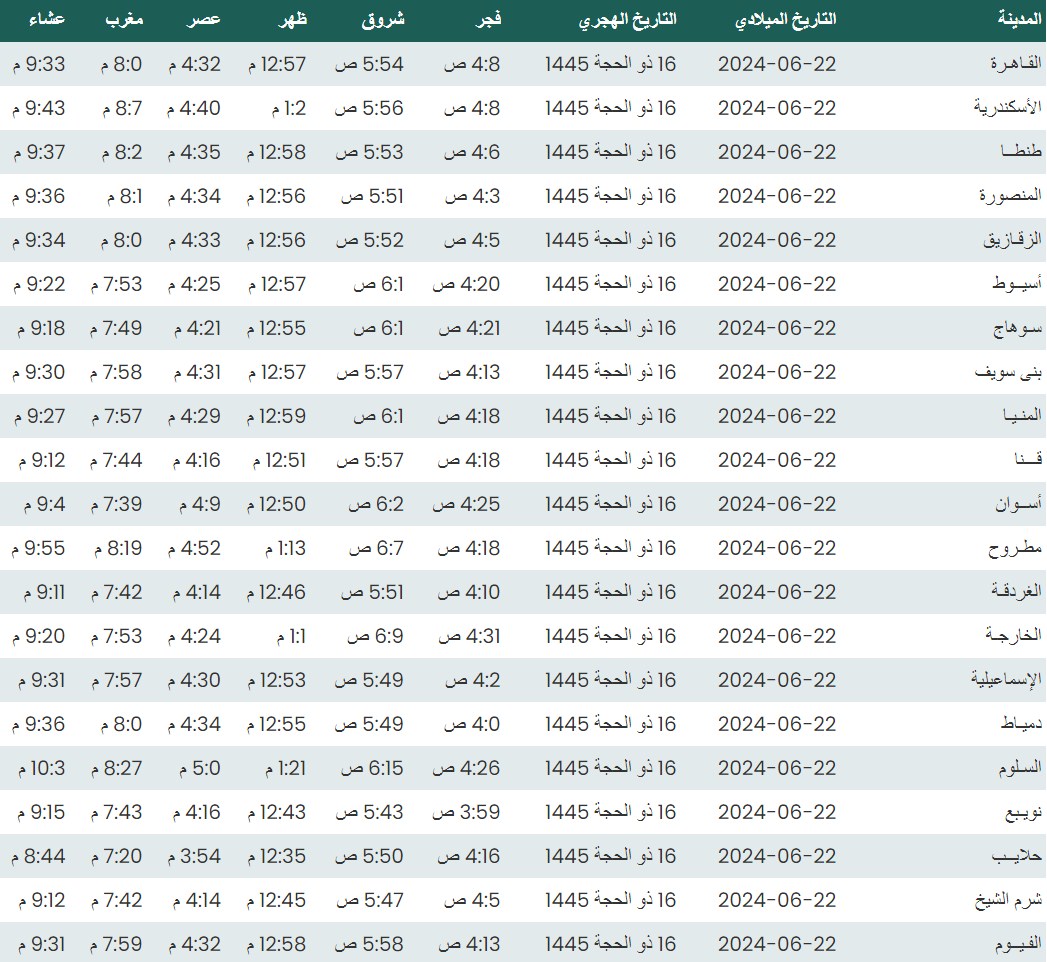Click the Gregorian date in the الفيوم row

click(777, 944)
